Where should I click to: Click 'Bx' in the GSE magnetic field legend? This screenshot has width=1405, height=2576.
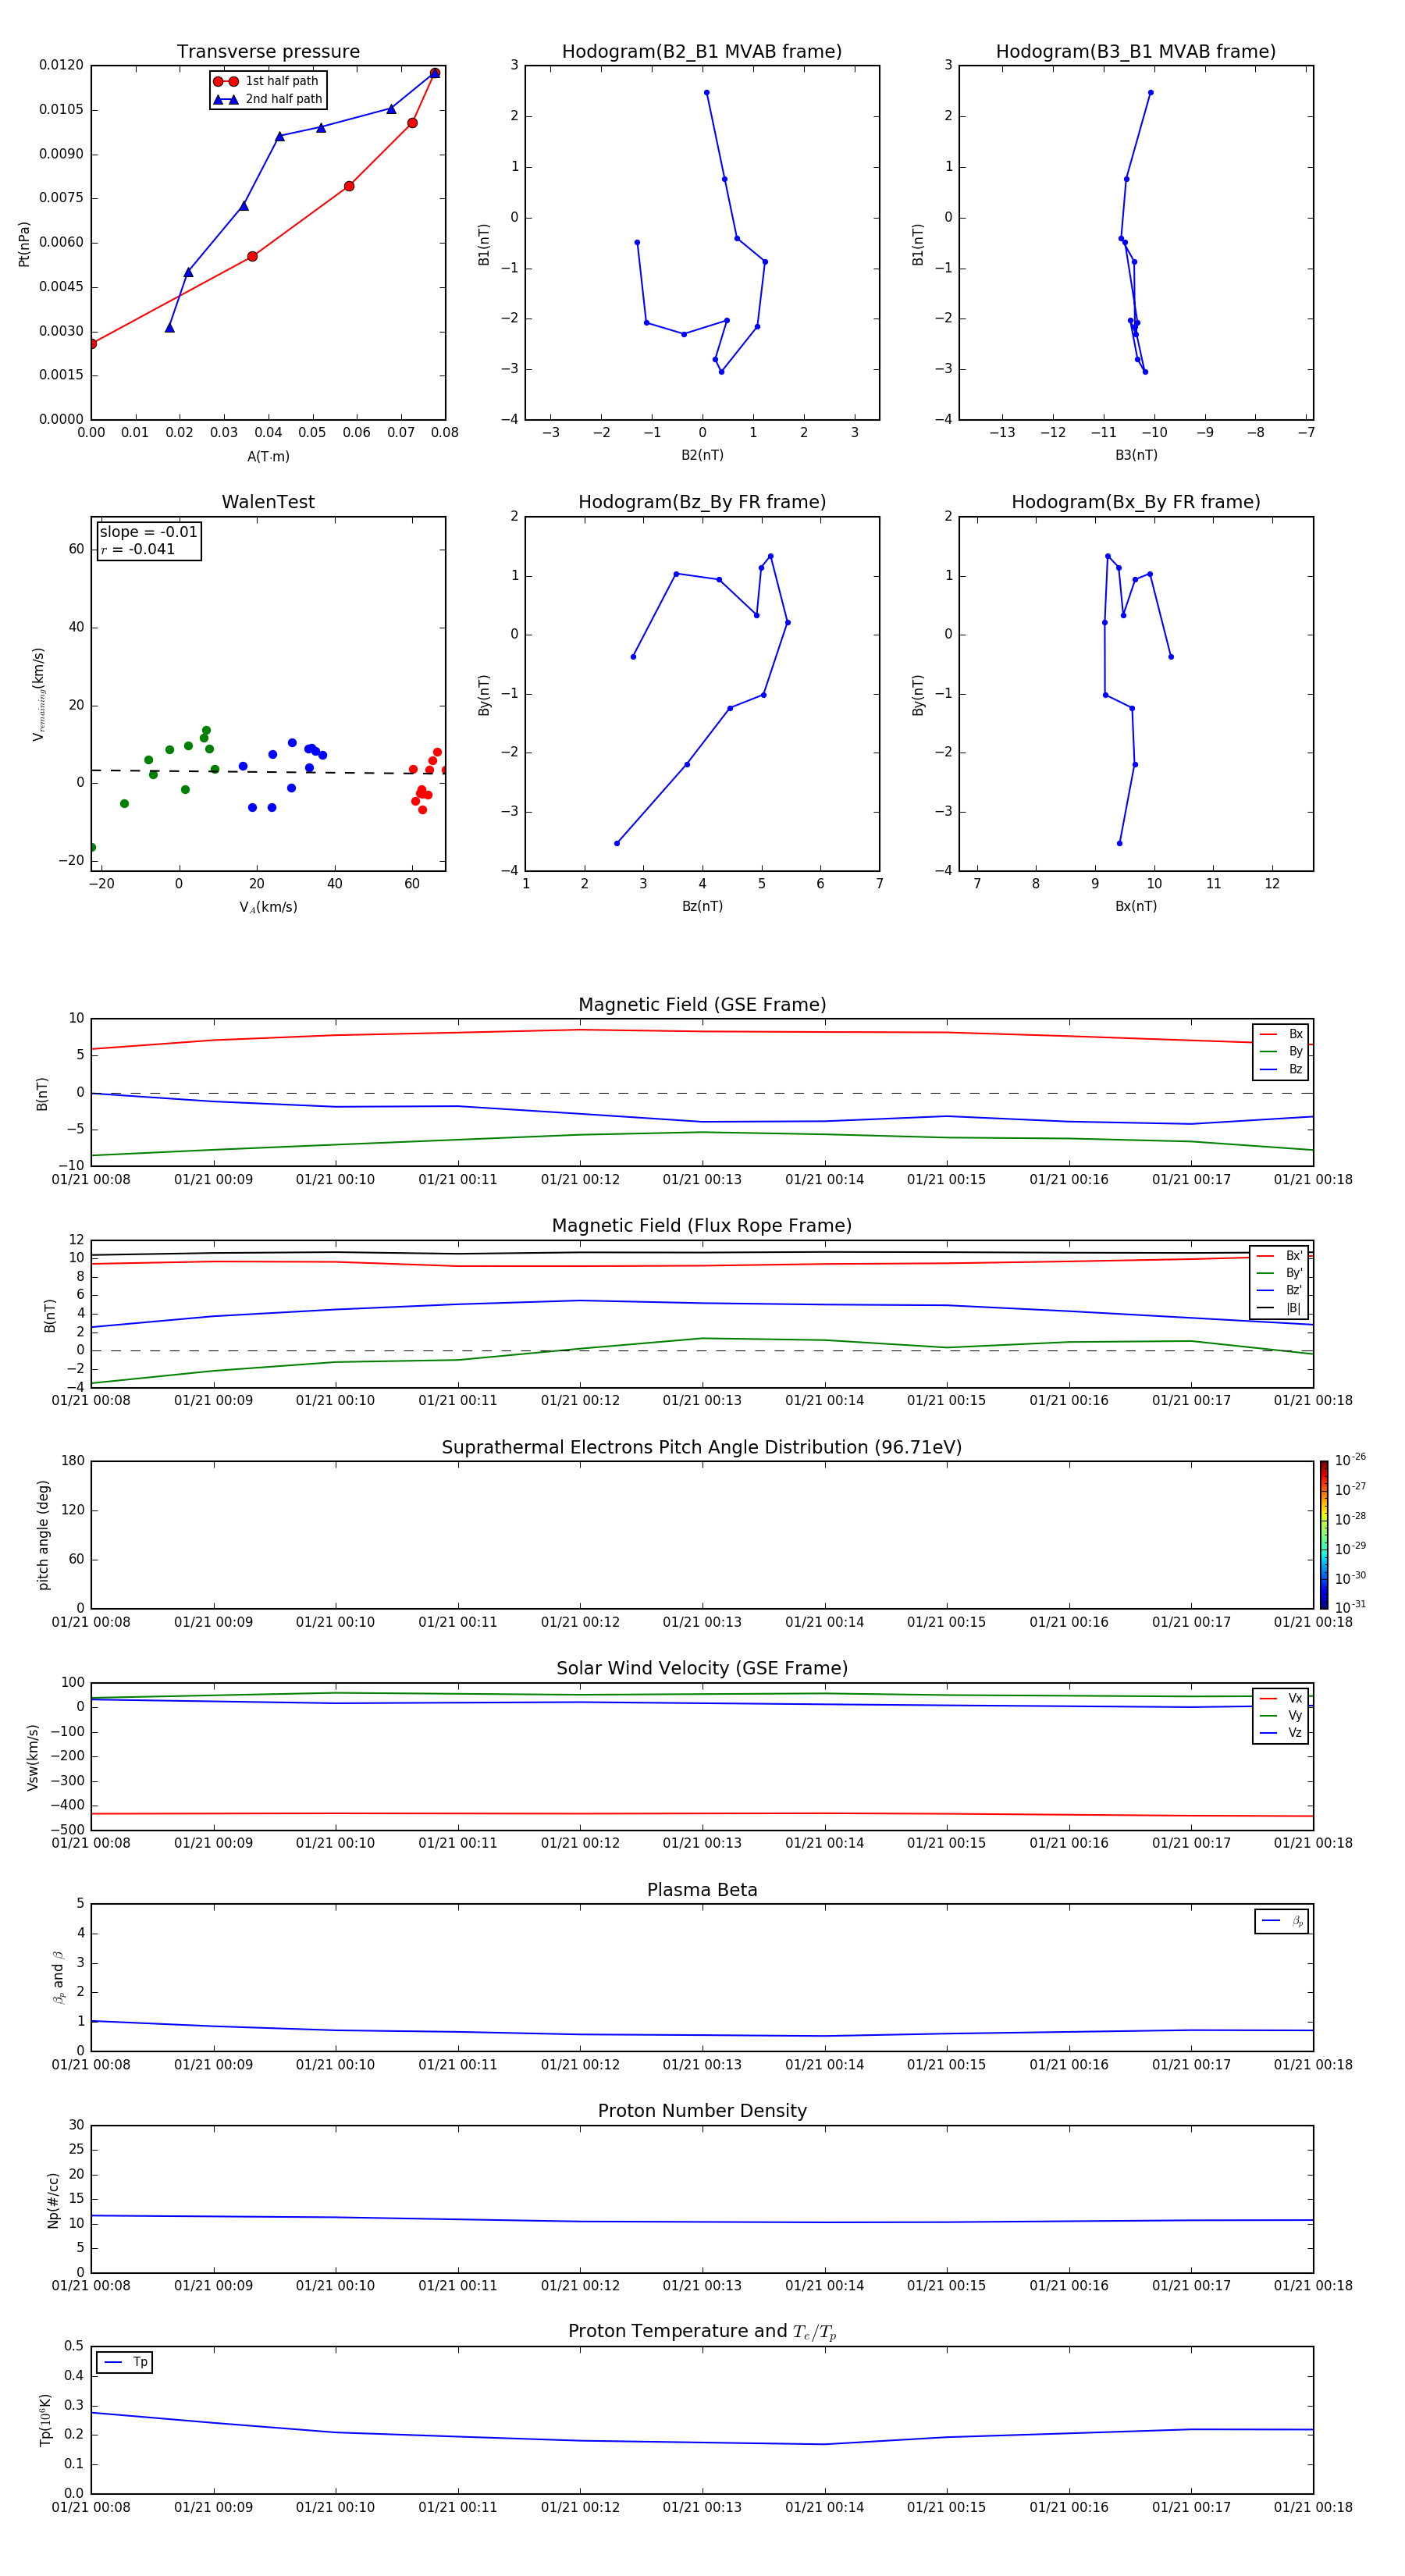coord(1295,1034)
